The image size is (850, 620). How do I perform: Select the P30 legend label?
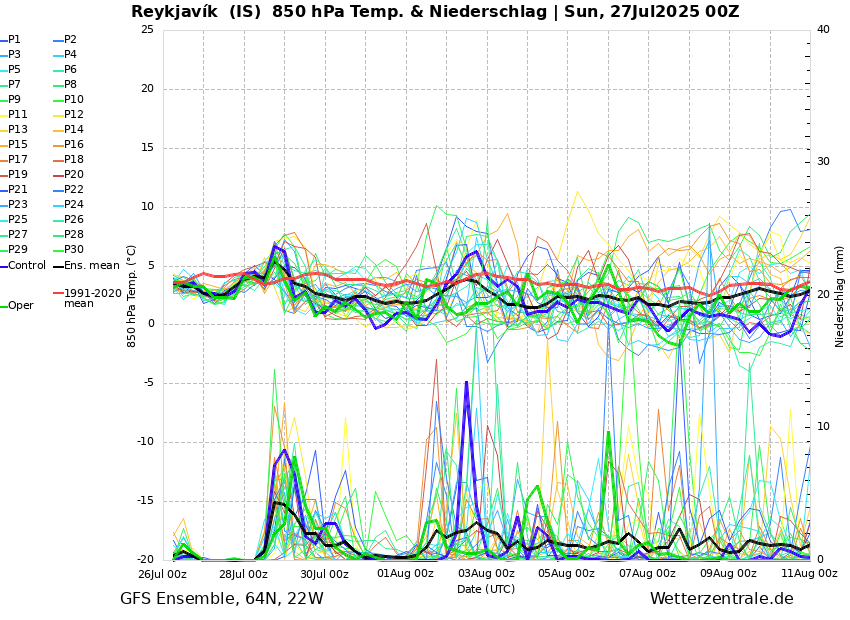(x=74, y=250)
